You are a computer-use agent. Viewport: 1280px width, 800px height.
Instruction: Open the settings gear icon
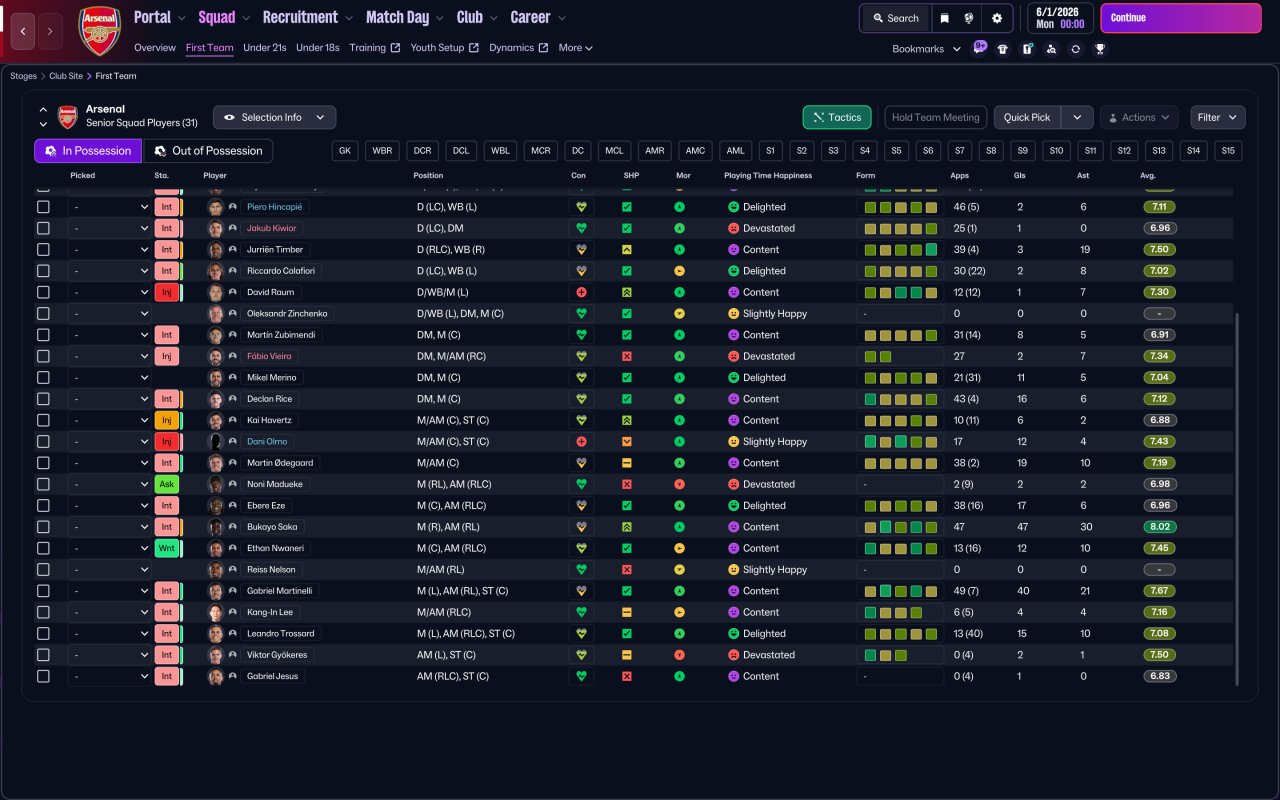tap(997, 18)
